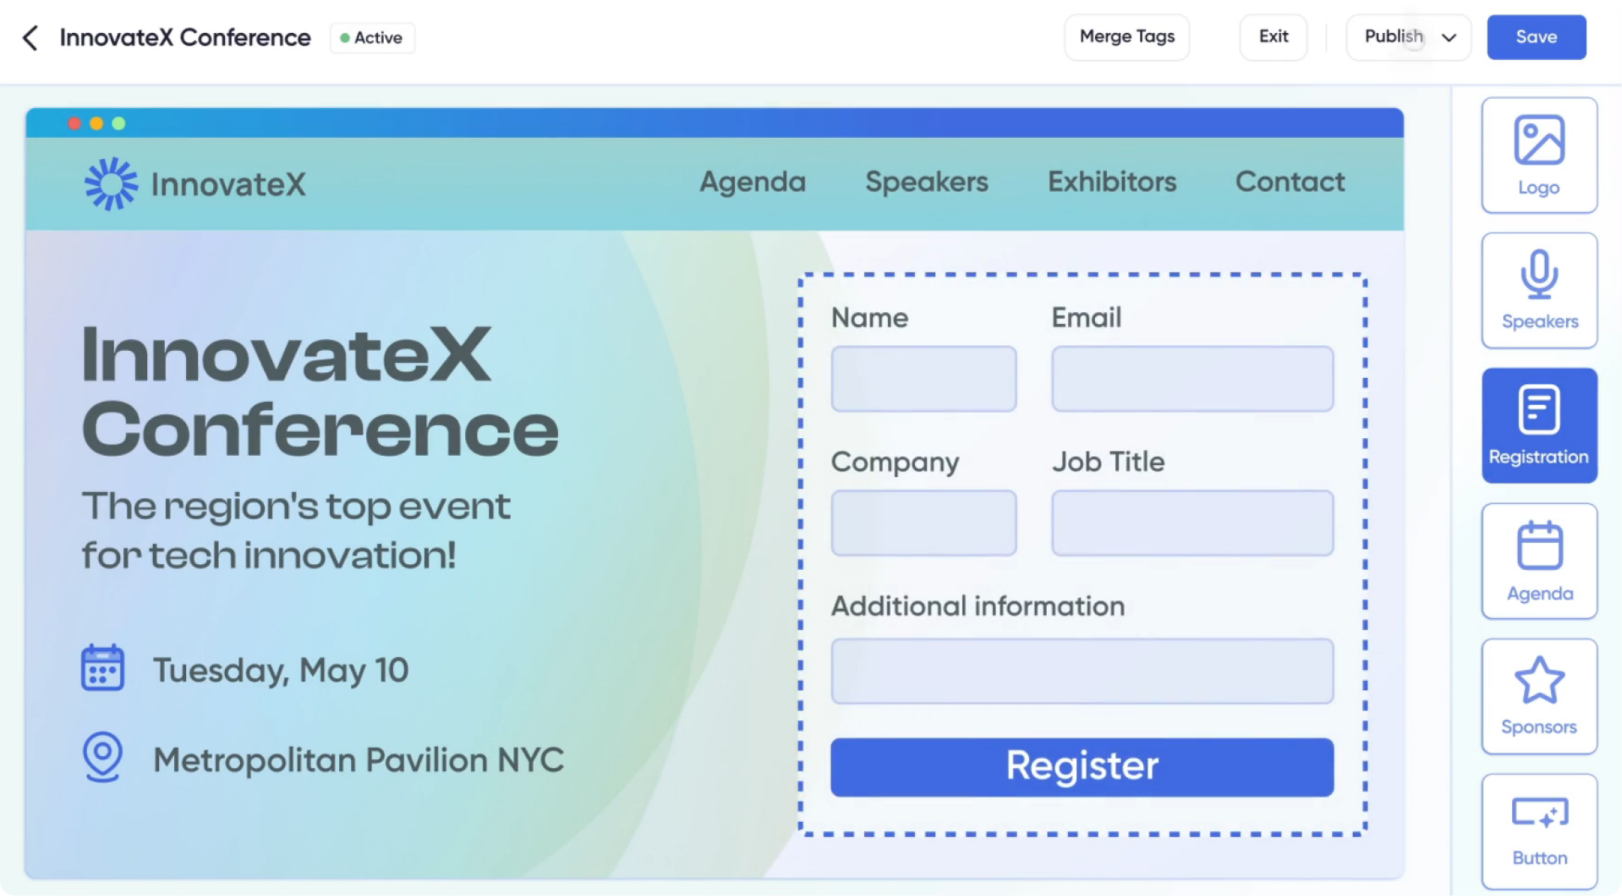The width and height of the screenshot is (1622, 896).
Task: Select the "The region's top event" tagline text
Action: (296, 530)
